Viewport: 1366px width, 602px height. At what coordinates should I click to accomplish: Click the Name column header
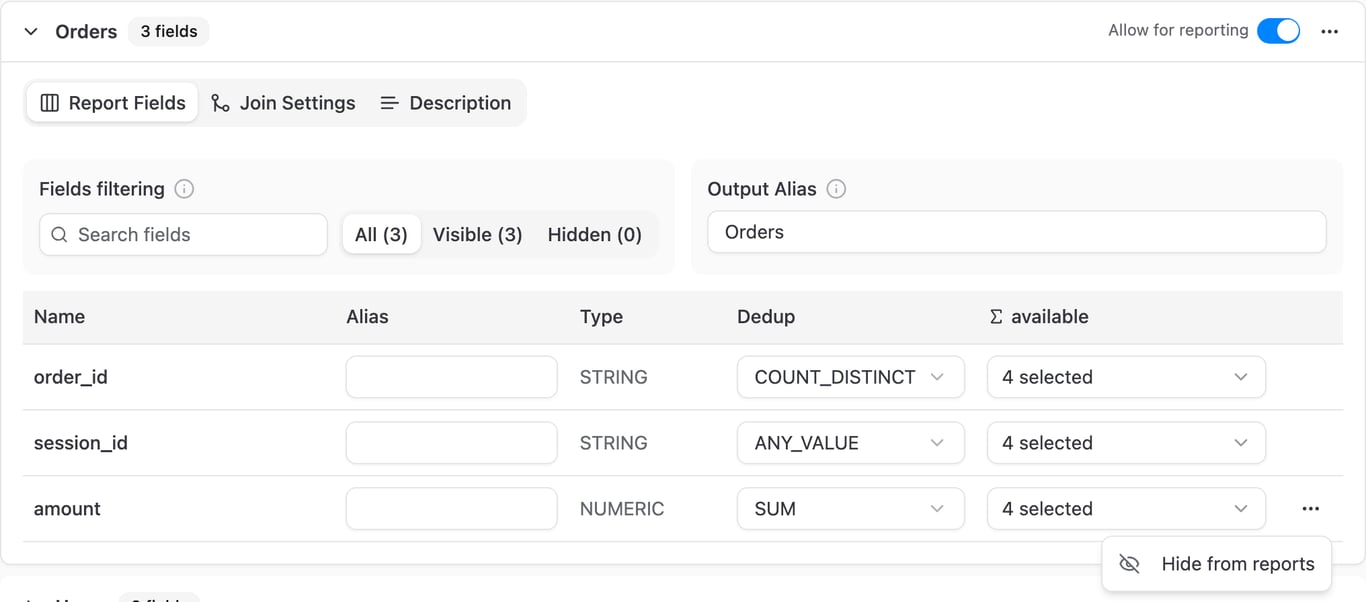59,317
